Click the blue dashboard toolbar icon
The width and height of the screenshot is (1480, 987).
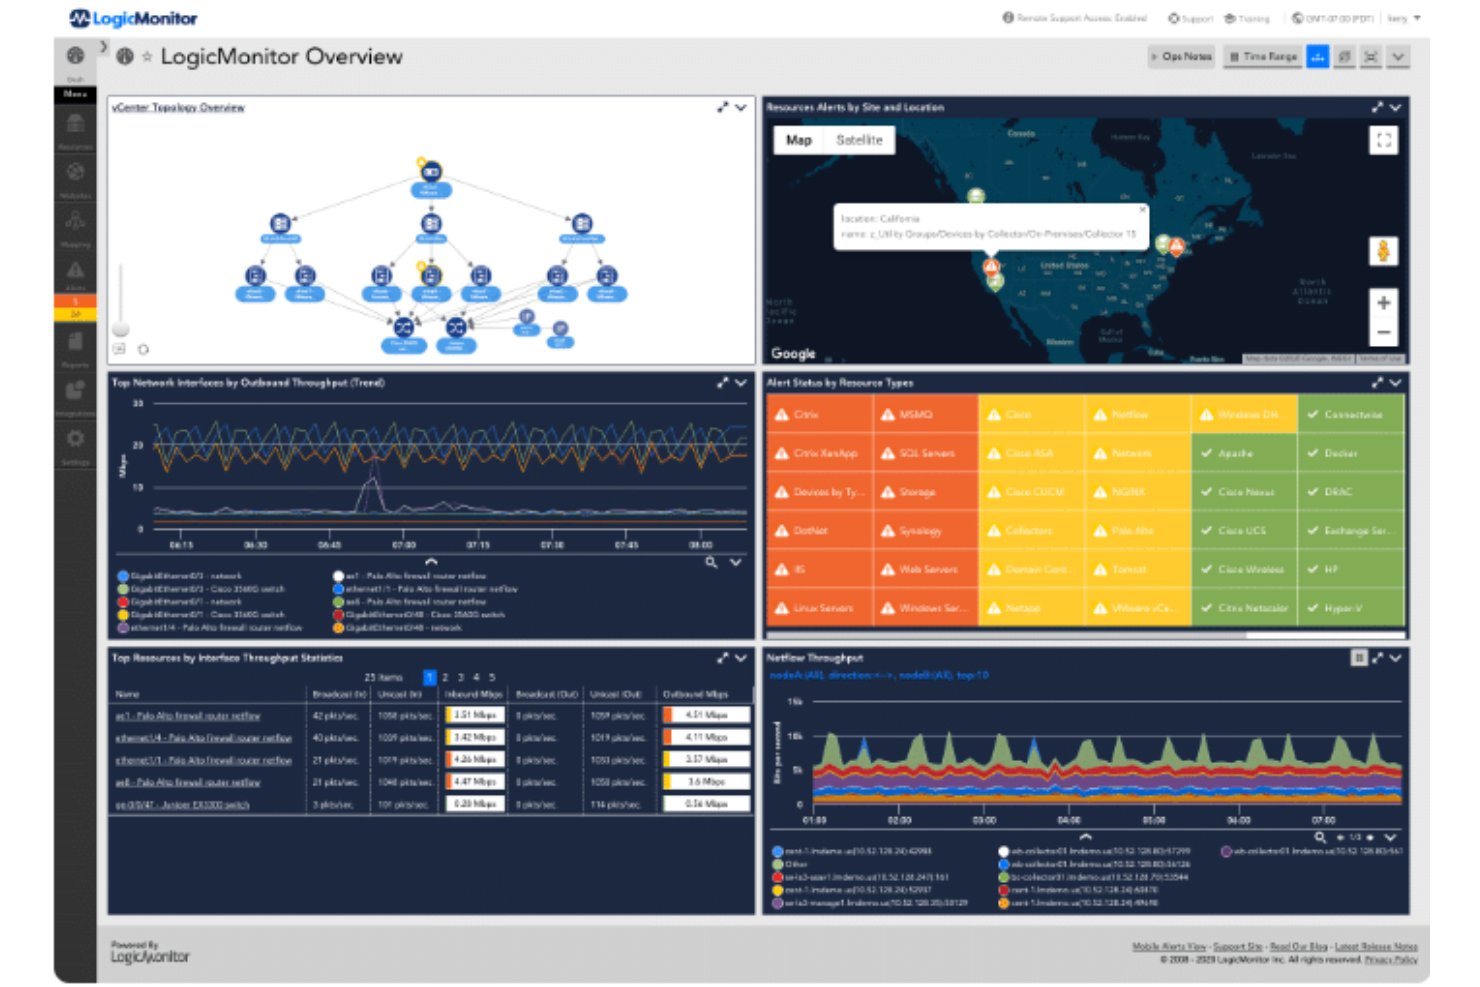(1318, 57)
